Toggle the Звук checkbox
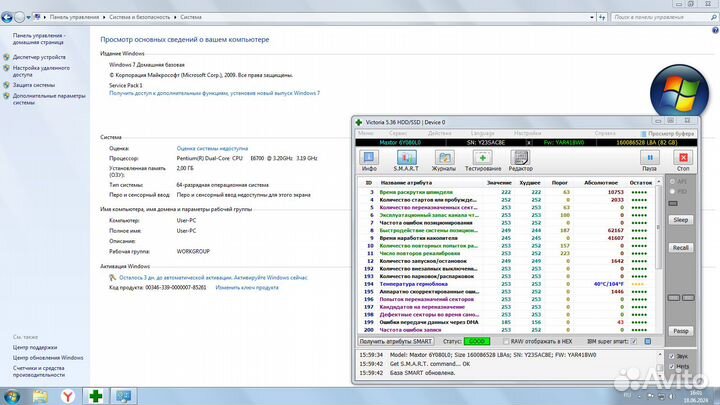Screen dimensions: 720x405 [672, 356]
